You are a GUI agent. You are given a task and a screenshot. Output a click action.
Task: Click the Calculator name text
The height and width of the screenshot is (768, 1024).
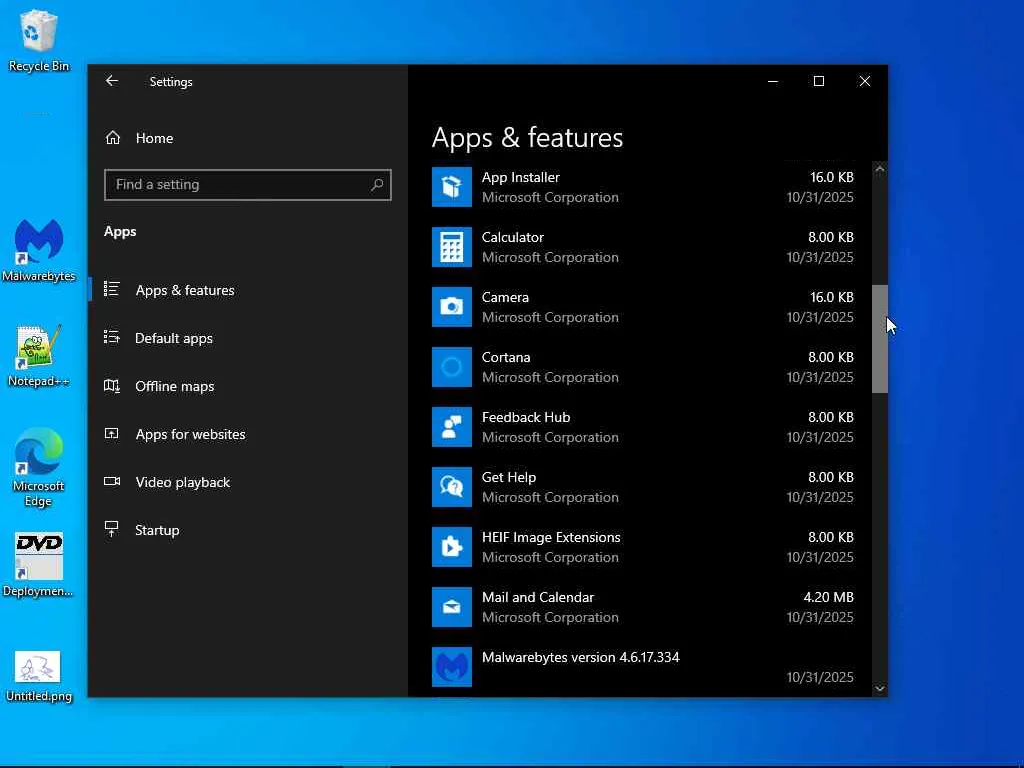513,237
